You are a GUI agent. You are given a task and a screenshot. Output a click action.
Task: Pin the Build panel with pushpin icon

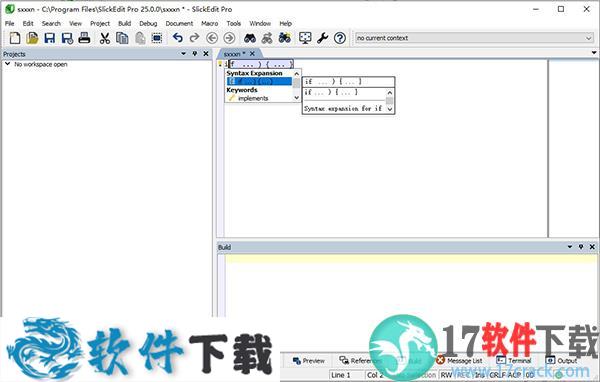click(581, 247)
